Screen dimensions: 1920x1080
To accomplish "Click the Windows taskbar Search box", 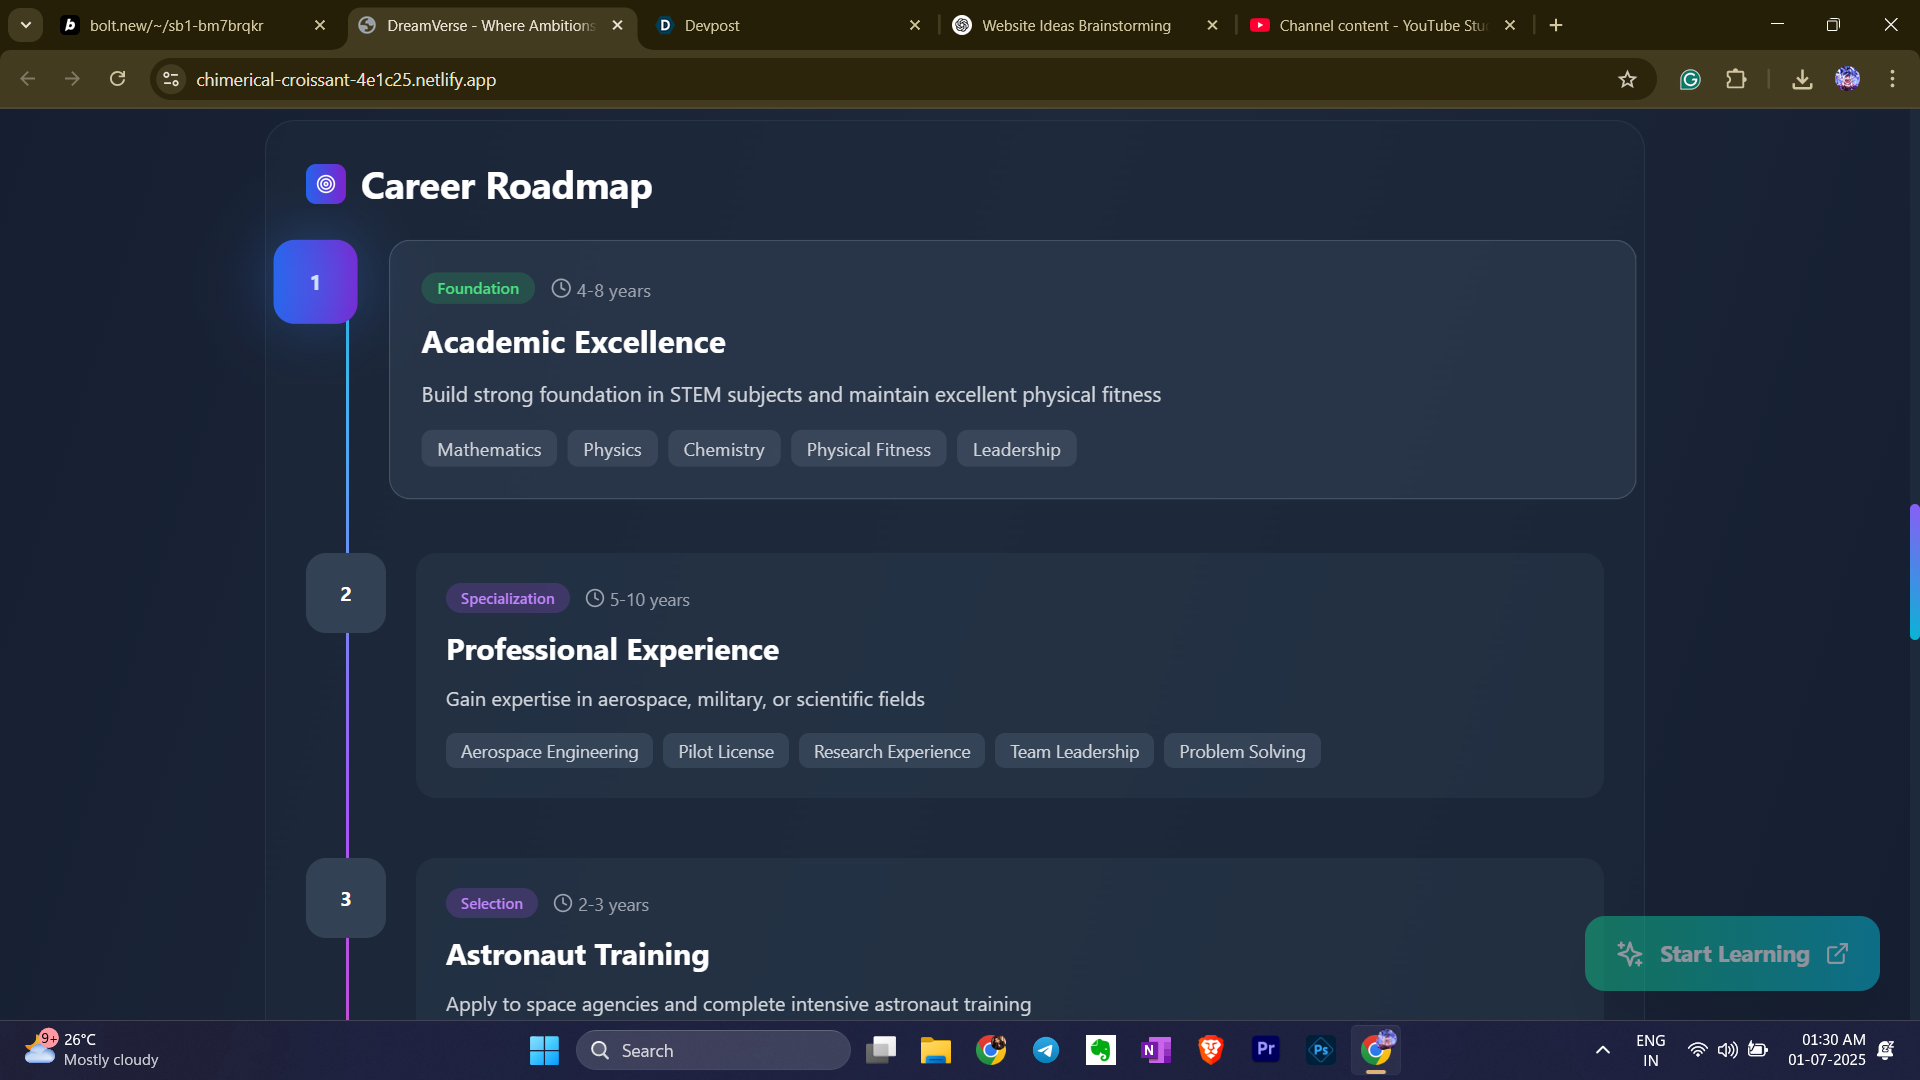I will coord(713,1050).
